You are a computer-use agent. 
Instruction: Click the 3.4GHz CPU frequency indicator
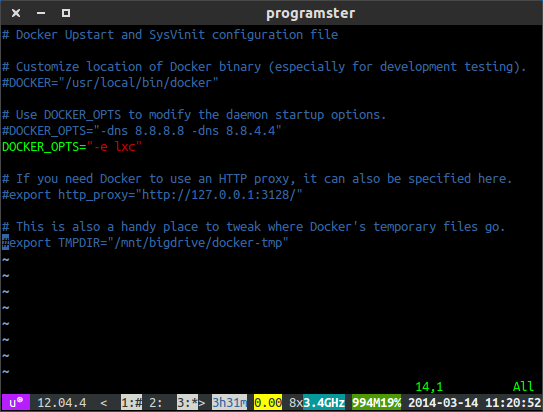[x=324, y=403]
